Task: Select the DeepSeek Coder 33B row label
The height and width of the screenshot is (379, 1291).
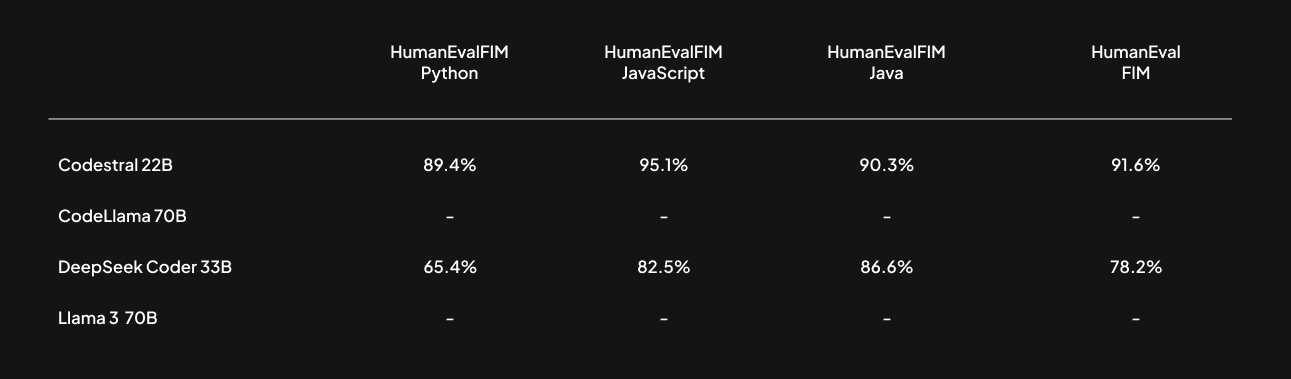Action: click(x=146, y=268)
